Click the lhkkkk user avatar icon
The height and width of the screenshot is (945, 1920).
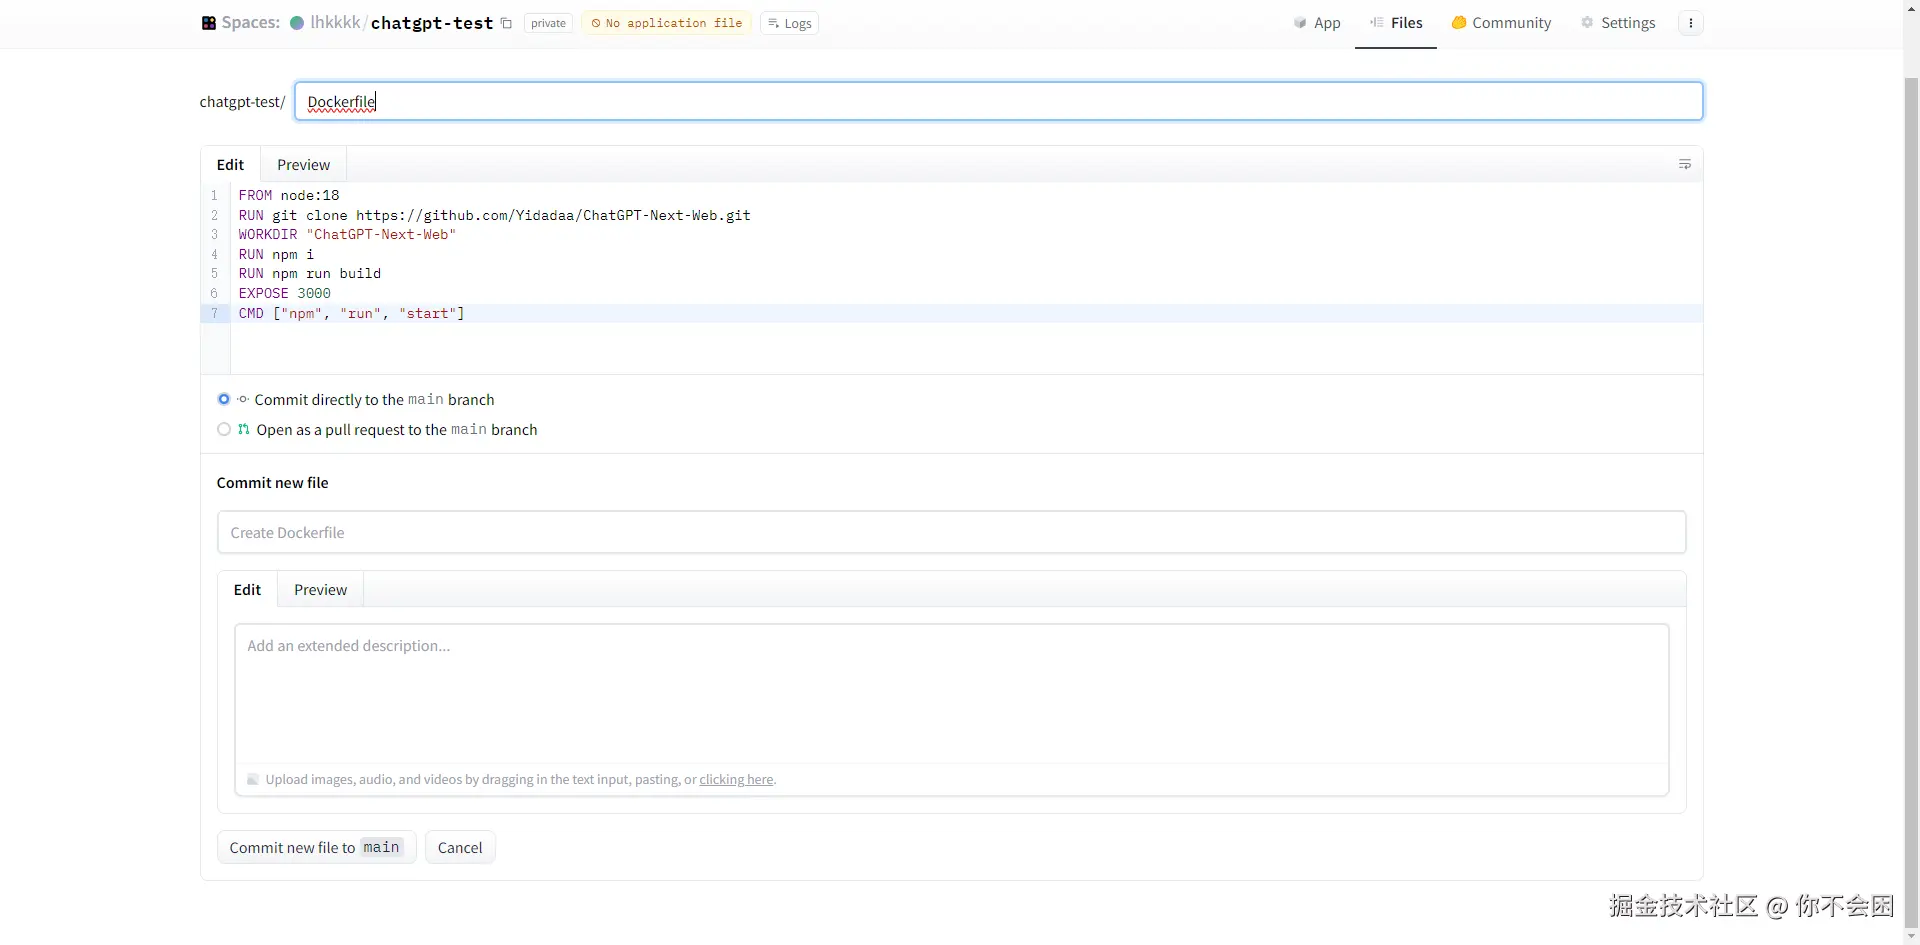coord(297,23)
